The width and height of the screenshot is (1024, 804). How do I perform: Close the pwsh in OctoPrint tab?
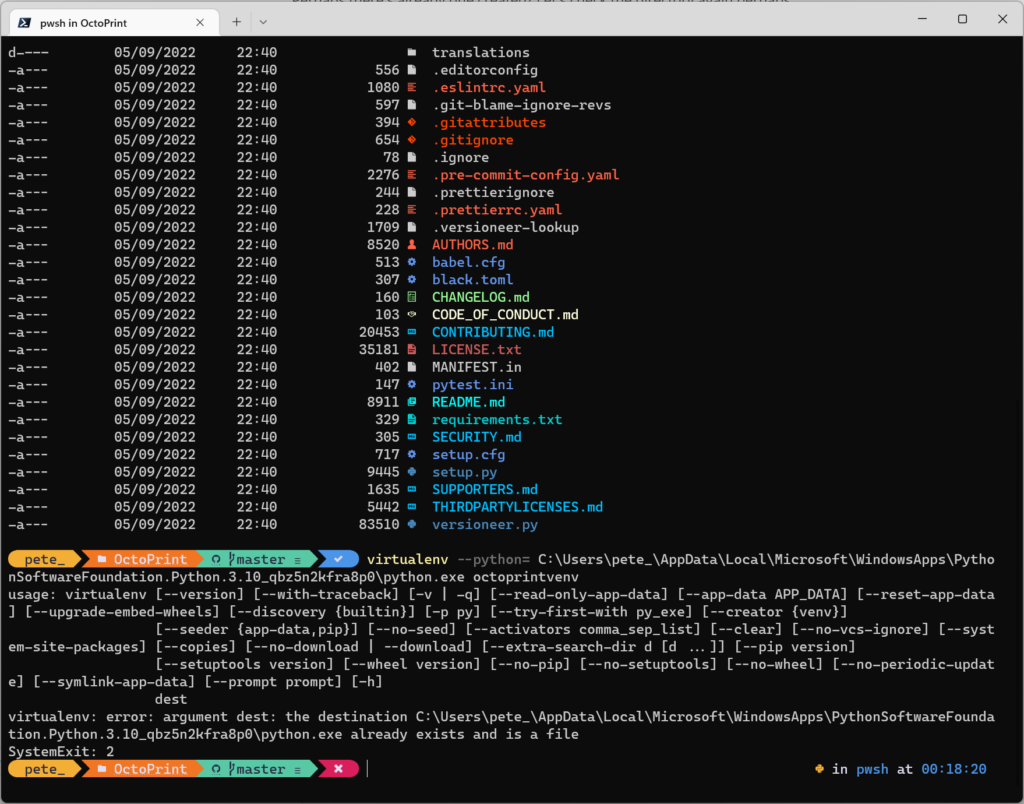click(x=200, y=23)
